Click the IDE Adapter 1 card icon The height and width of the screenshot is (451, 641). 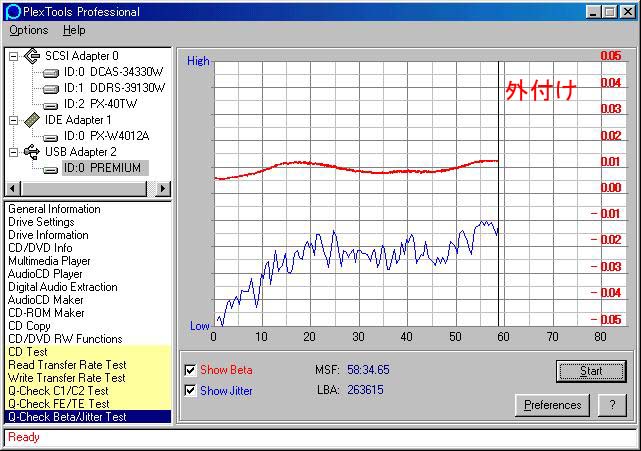click(32, 120)
